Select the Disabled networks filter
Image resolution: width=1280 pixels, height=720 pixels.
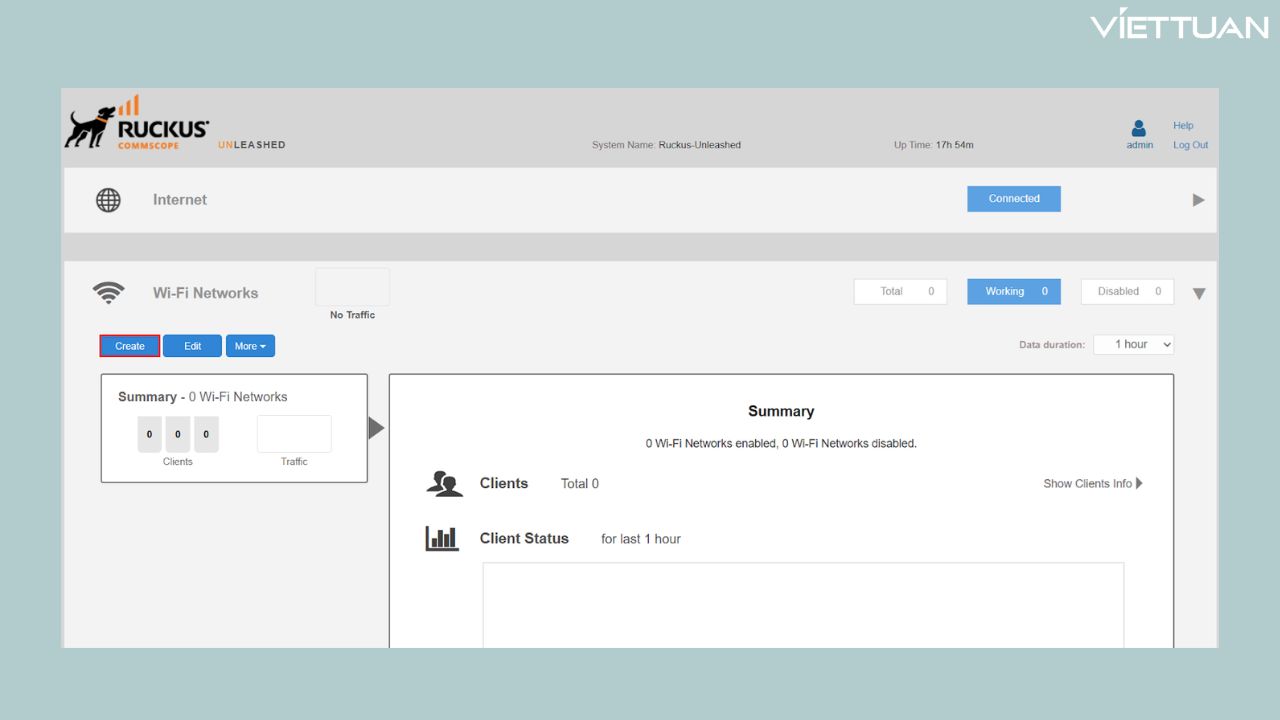pyautogui.click(x=1127, y=292)
